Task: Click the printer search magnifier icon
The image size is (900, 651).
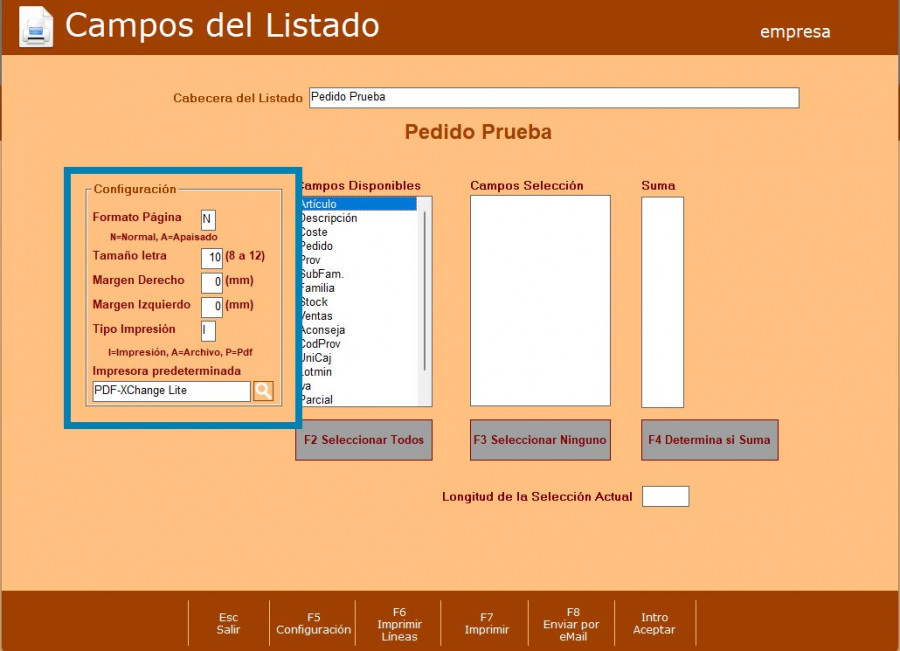Action: pos(263,391)
